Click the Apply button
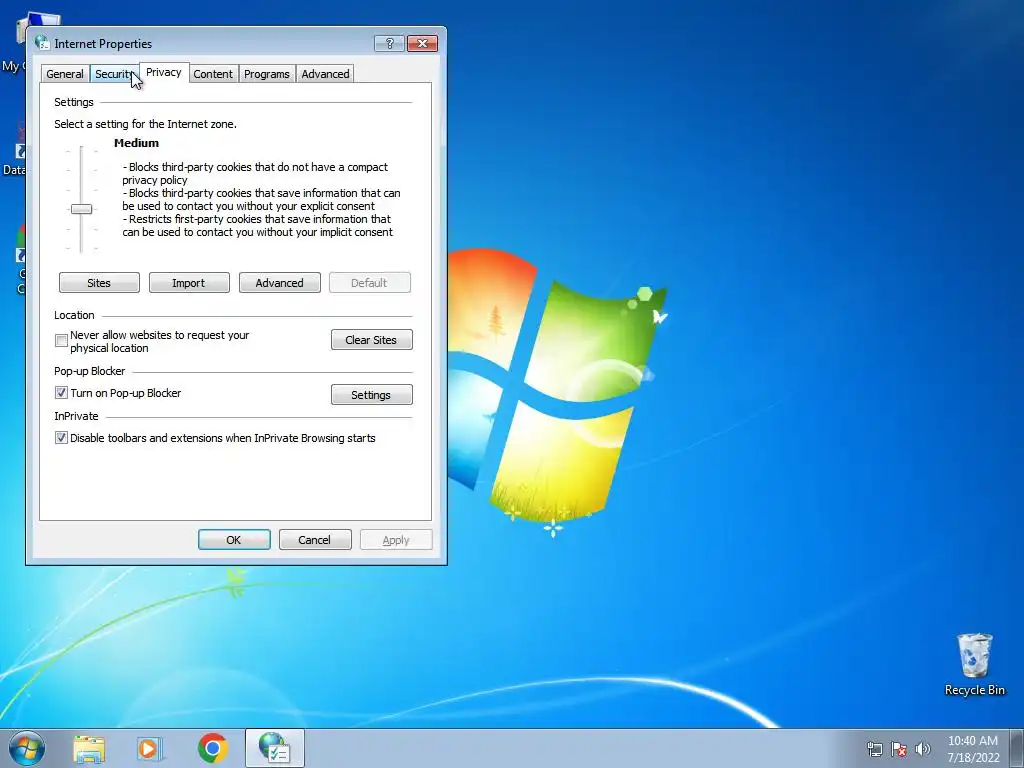 point(396,539)
